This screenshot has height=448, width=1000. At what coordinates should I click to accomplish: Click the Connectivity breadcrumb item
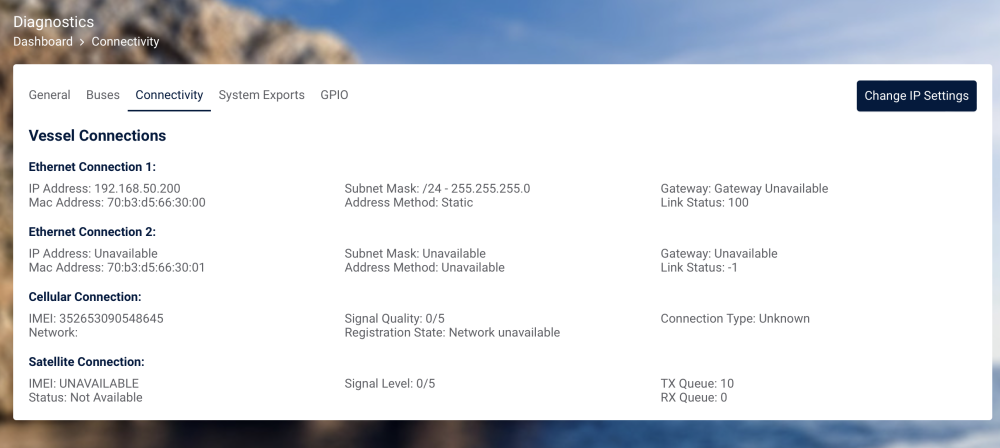point(125,42)
